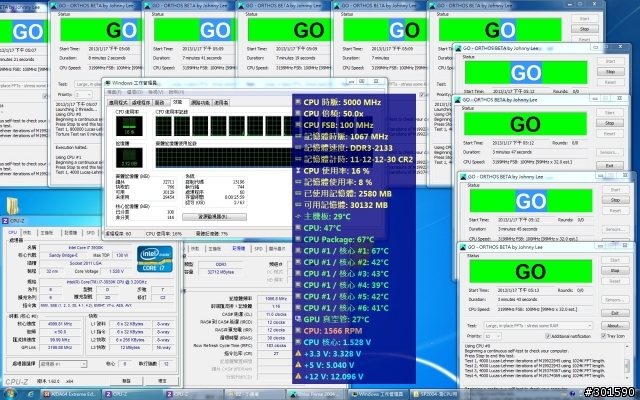Open Test dropdown in ORTHOS window started 05:13
Screen dimensions: 640x400
538,326
